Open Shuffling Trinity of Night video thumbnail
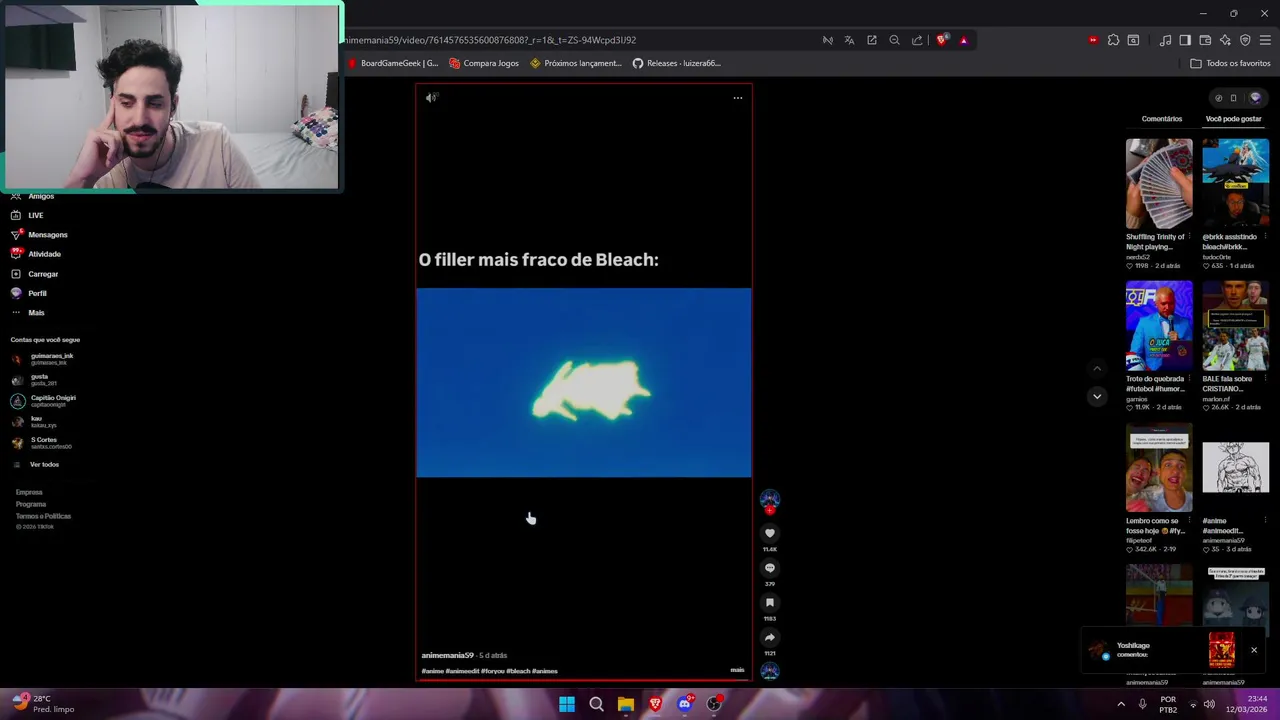The image size is (1280, 720). tap(1159, 184)
